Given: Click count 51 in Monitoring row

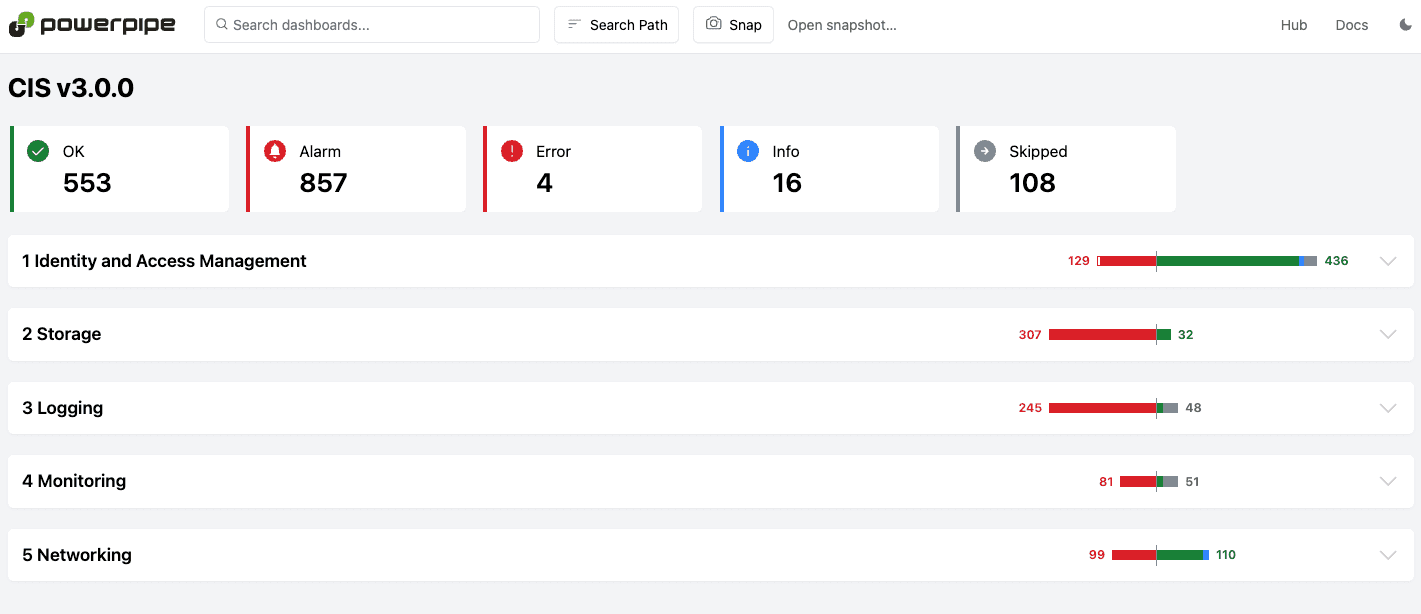Looking at the screenshot, I should [x=1192, y=482].
